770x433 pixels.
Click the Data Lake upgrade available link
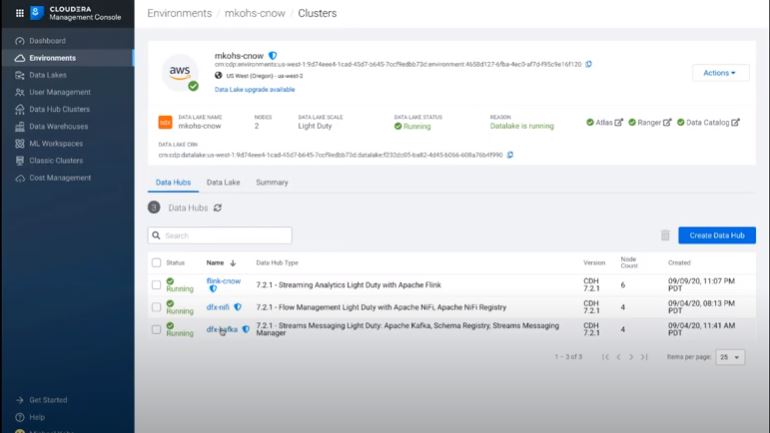(x=254, y=89)
